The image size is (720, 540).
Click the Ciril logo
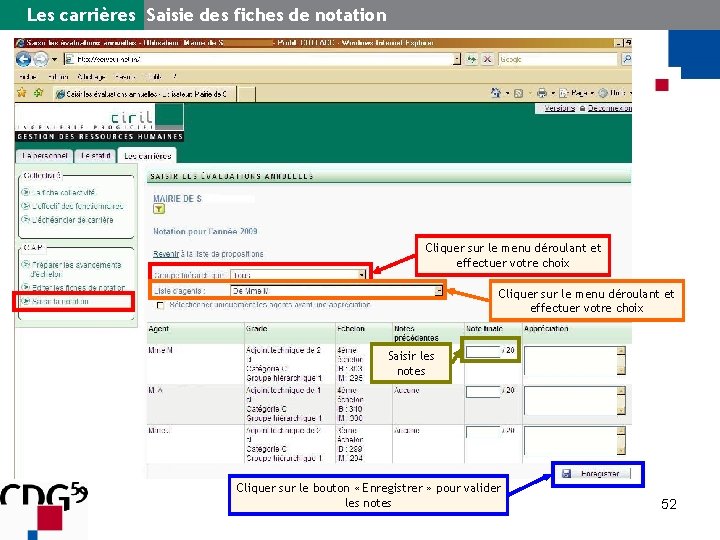[99, 123]
